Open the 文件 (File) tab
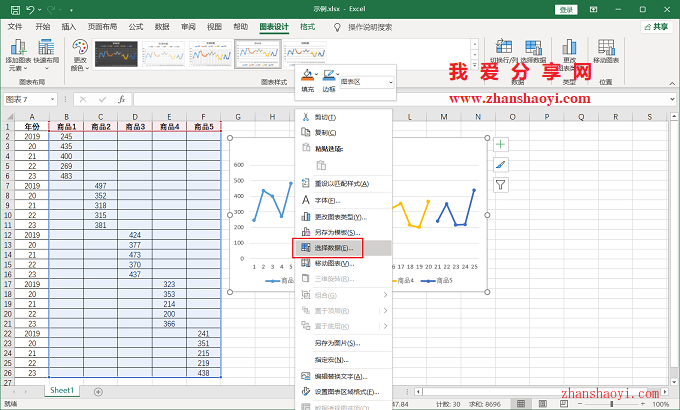 [x=15, y=27]
